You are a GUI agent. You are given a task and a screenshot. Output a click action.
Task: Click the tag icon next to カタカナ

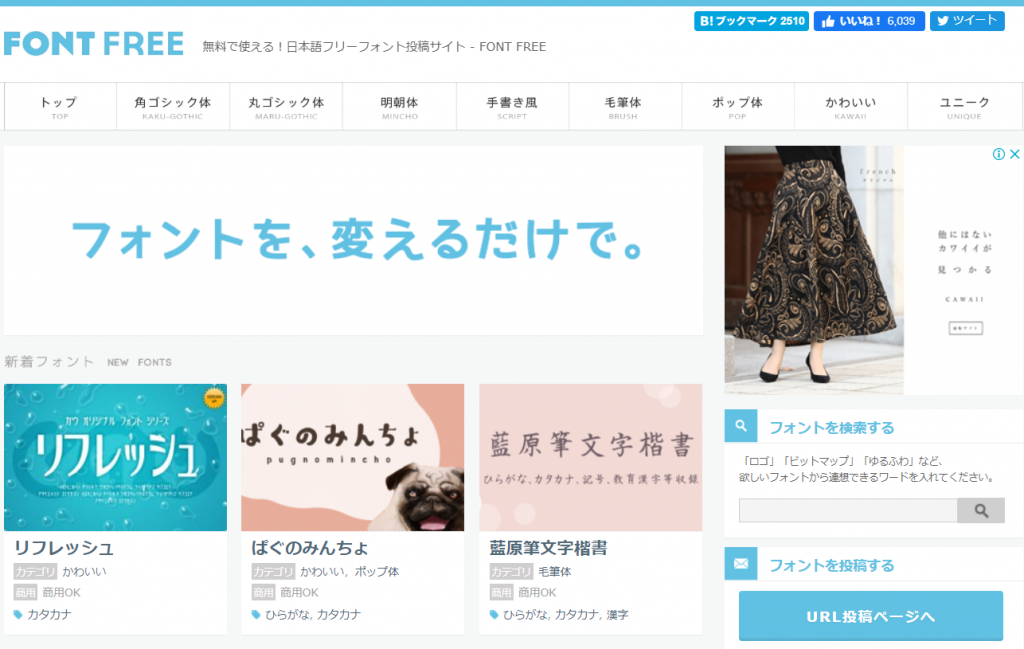(x=18, y=614)
